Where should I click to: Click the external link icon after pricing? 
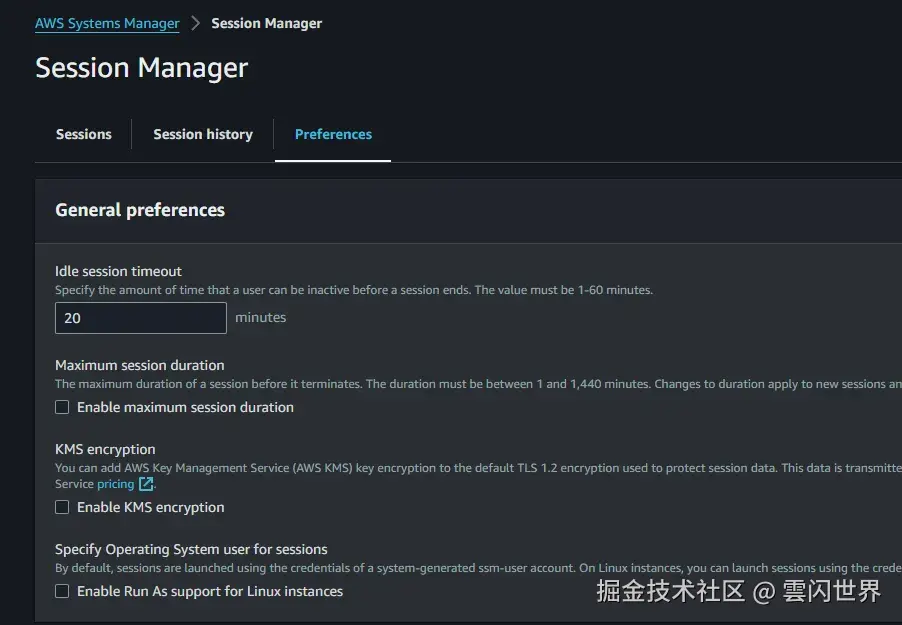pyautogui.click(x=146, y=484)
